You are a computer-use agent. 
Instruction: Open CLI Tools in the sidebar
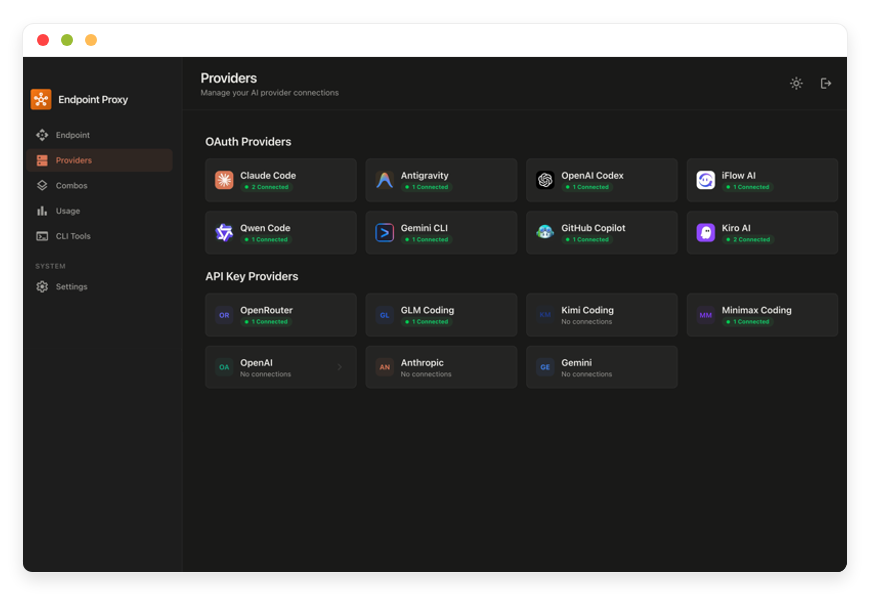tap(99, 236)
